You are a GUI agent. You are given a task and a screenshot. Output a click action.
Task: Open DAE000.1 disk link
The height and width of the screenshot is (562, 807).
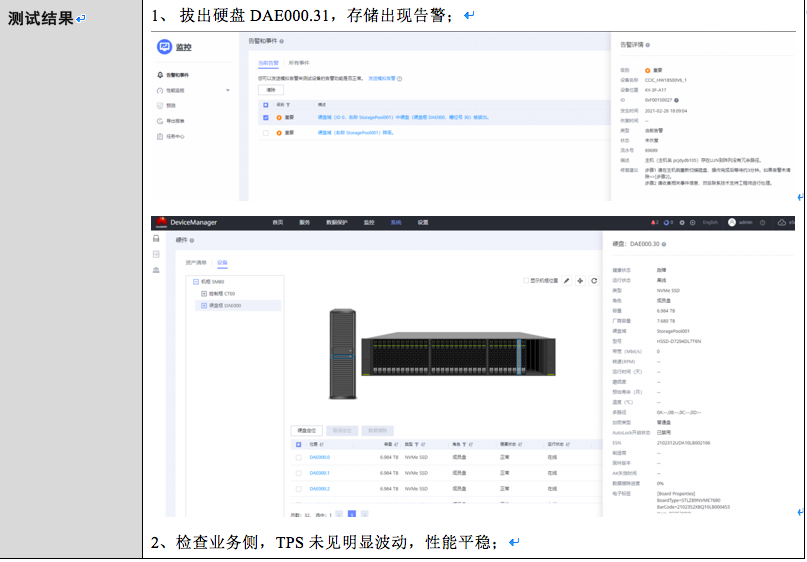coord(320,473)
